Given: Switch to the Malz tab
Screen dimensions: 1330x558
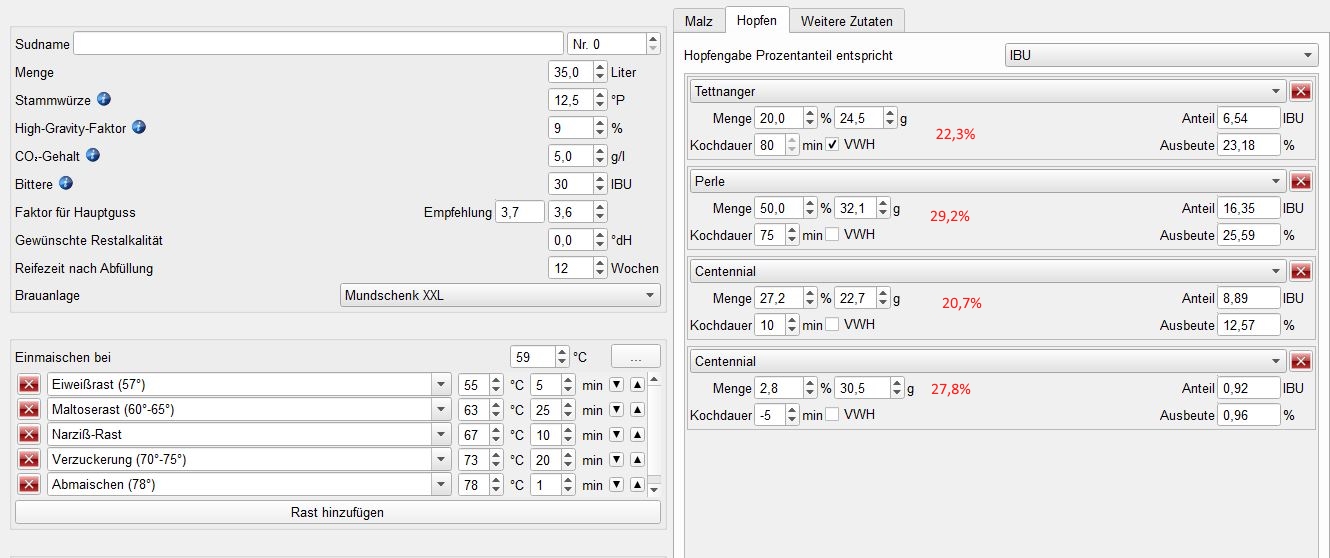Looking at the screenshot, I should click(x=699, y=20).
